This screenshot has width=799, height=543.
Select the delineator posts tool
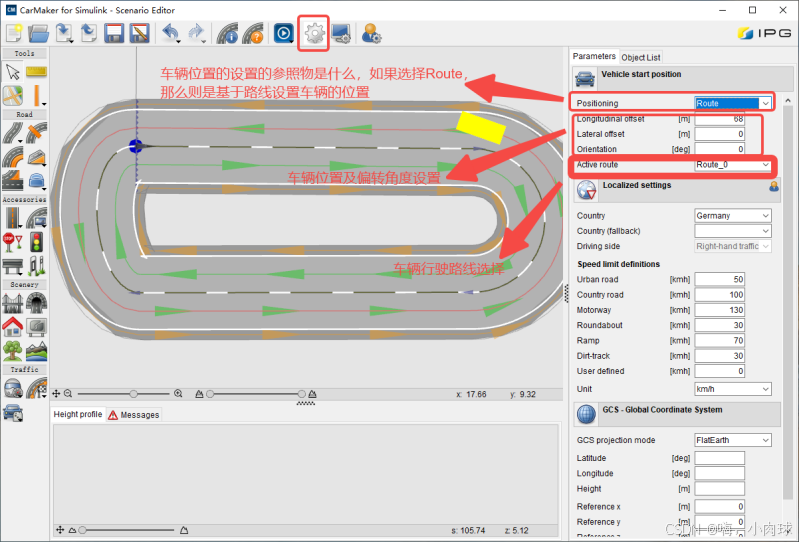[x=37, y=266]
